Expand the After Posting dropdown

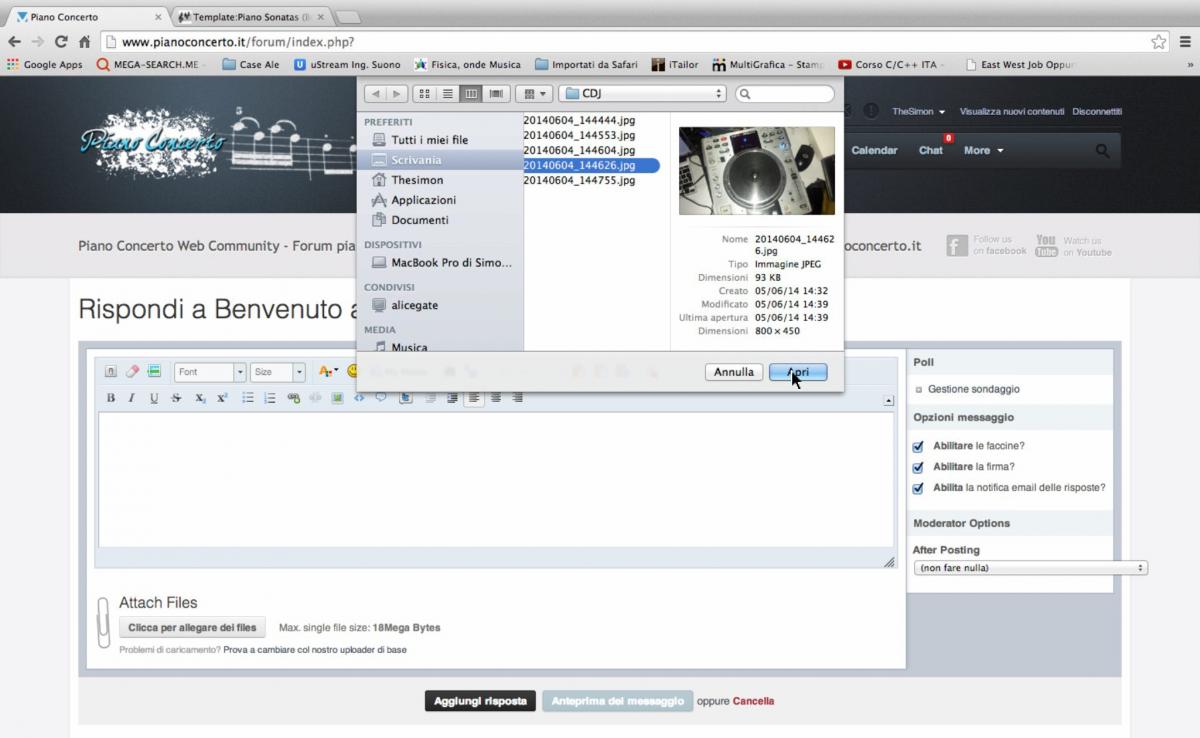tap(1030, 568)
